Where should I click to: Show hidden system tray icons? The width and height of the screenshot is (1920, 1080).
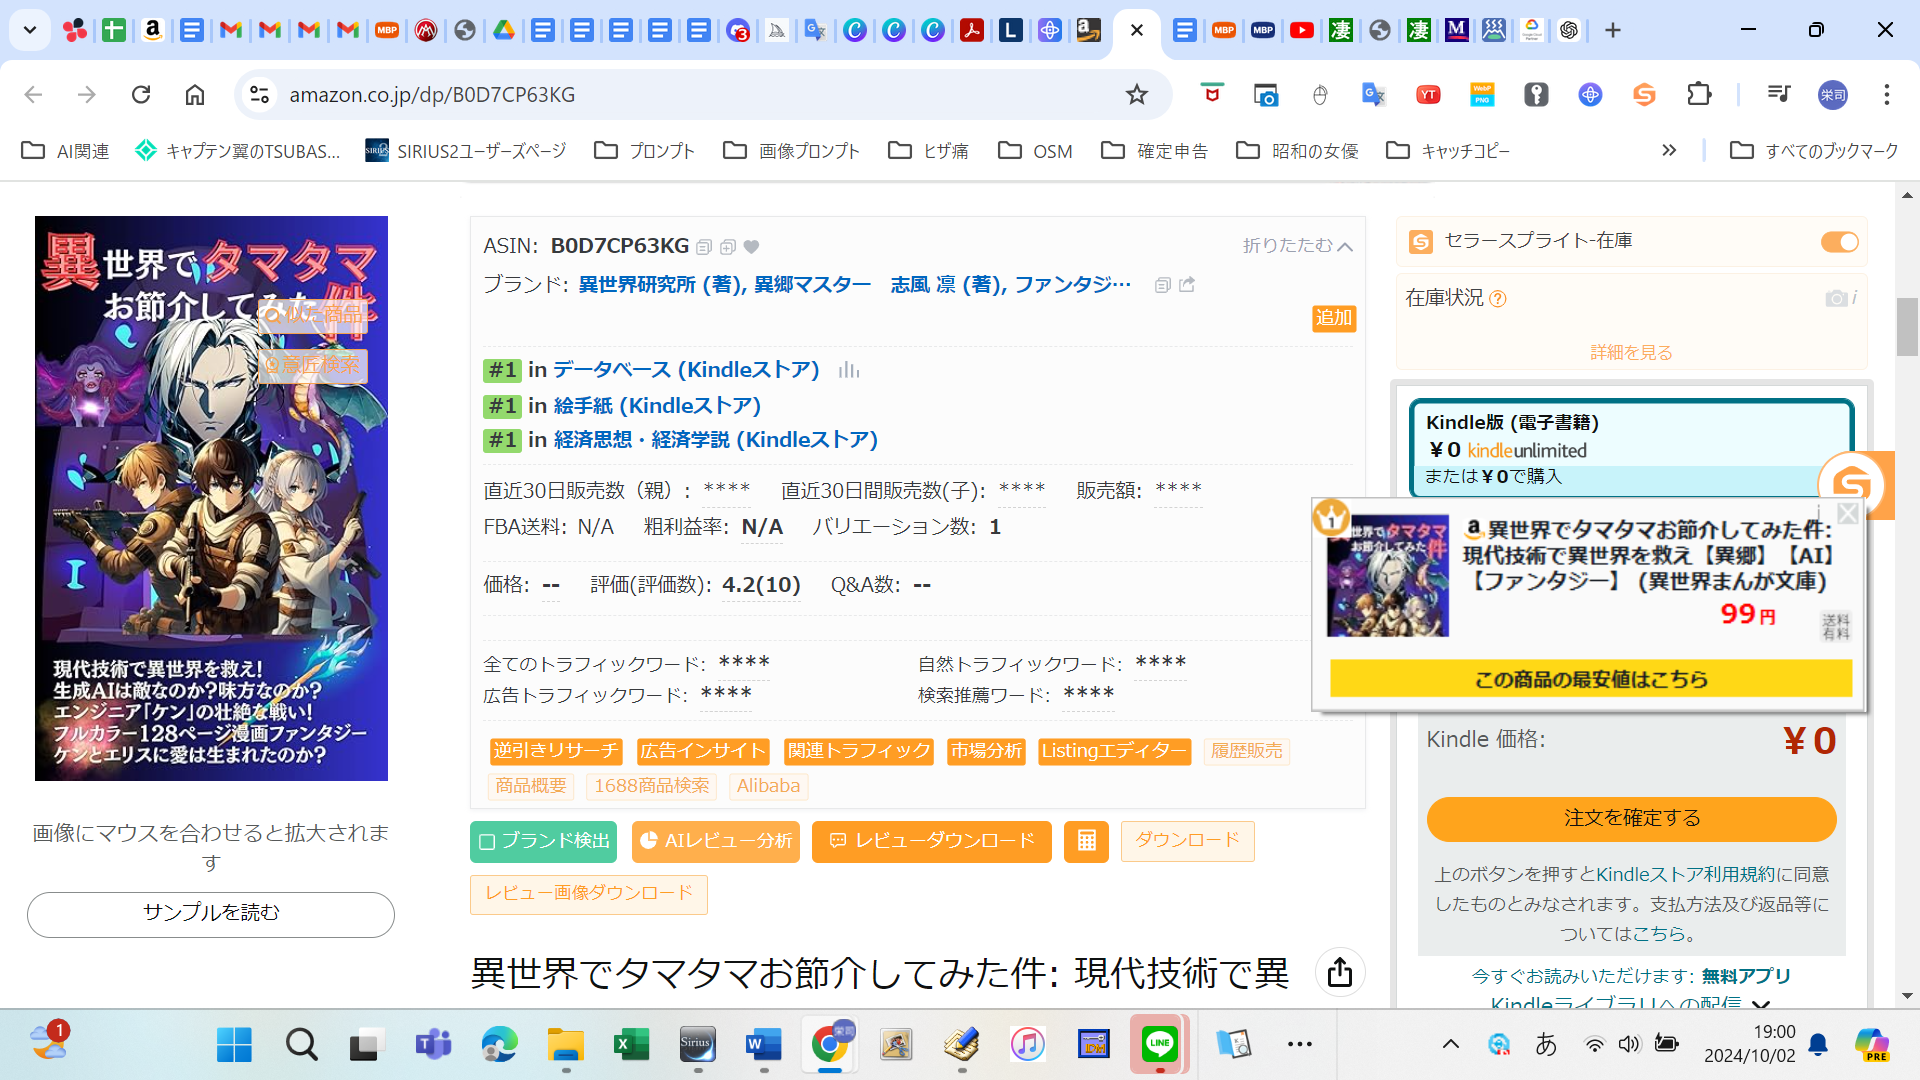point(1451,1045)
